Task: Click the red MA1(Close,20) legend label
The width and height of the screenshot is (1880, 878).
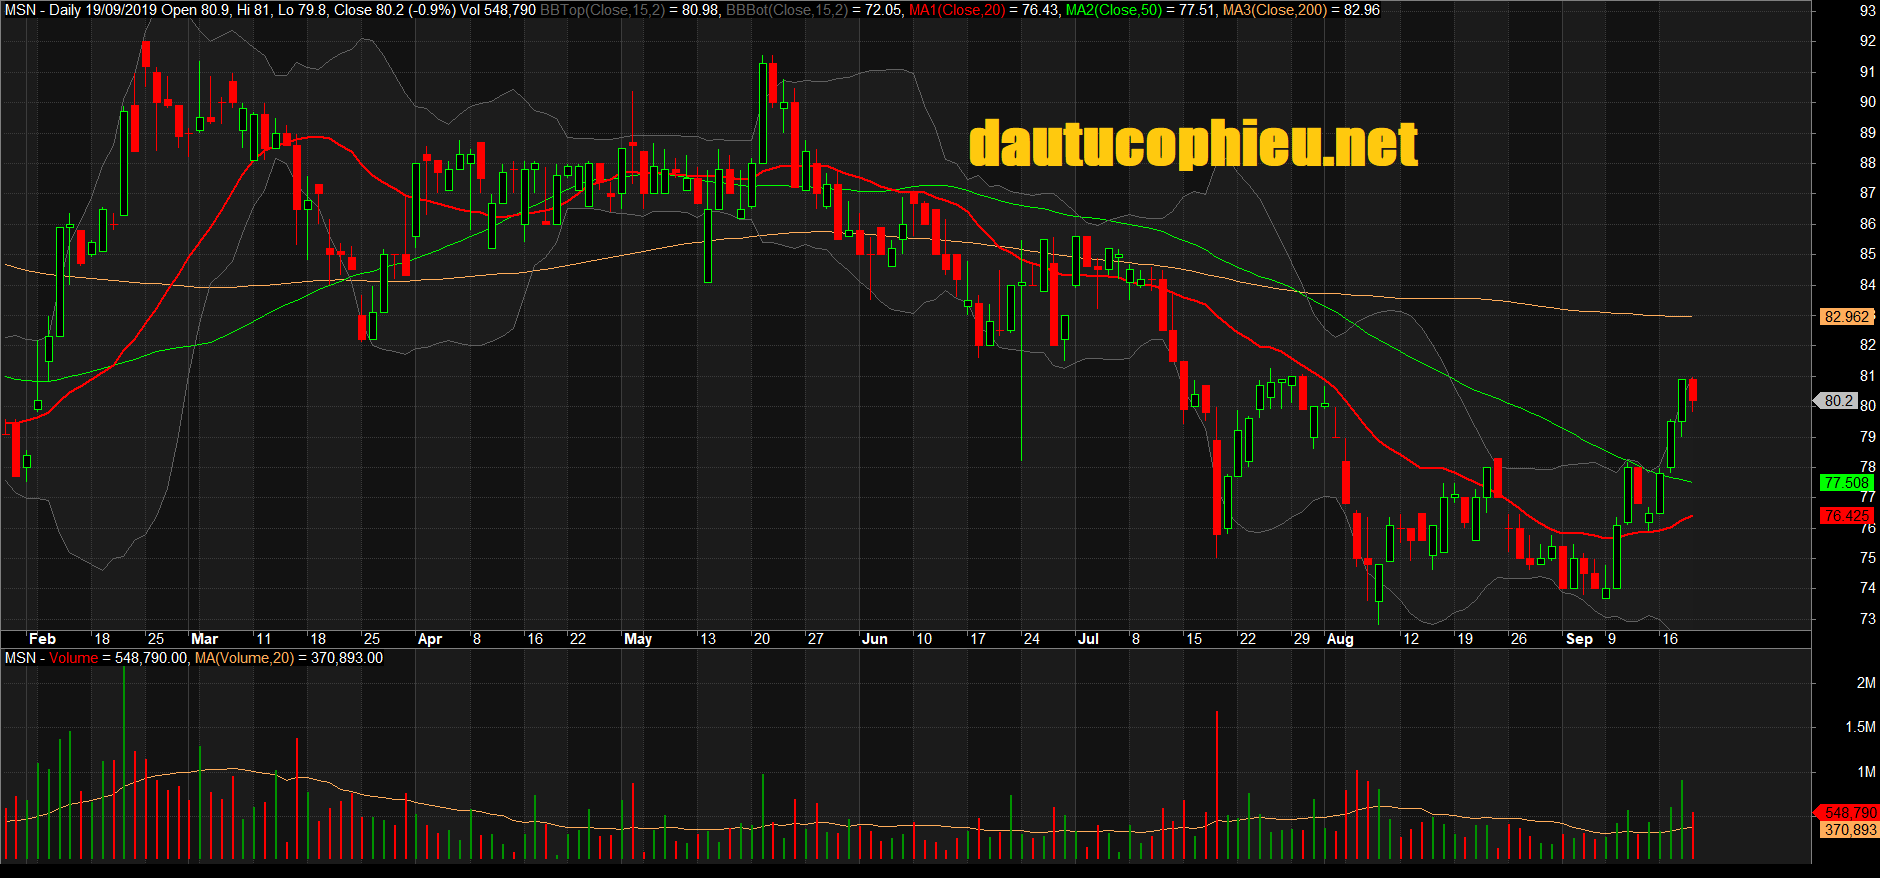Action: [x=956, y=10]
